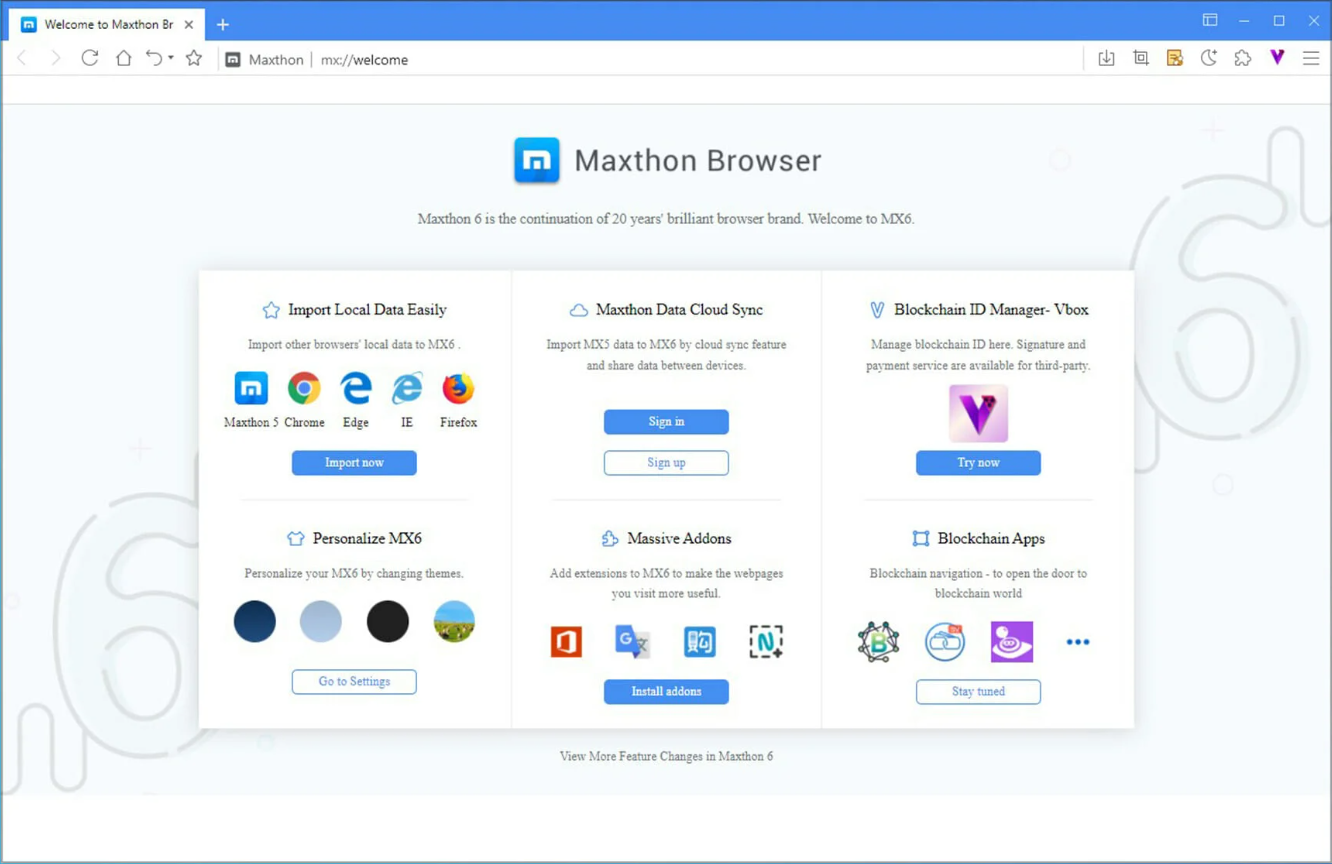Minimize the Maxthon browser window
1332x864 pixels.
[1244, 20]
